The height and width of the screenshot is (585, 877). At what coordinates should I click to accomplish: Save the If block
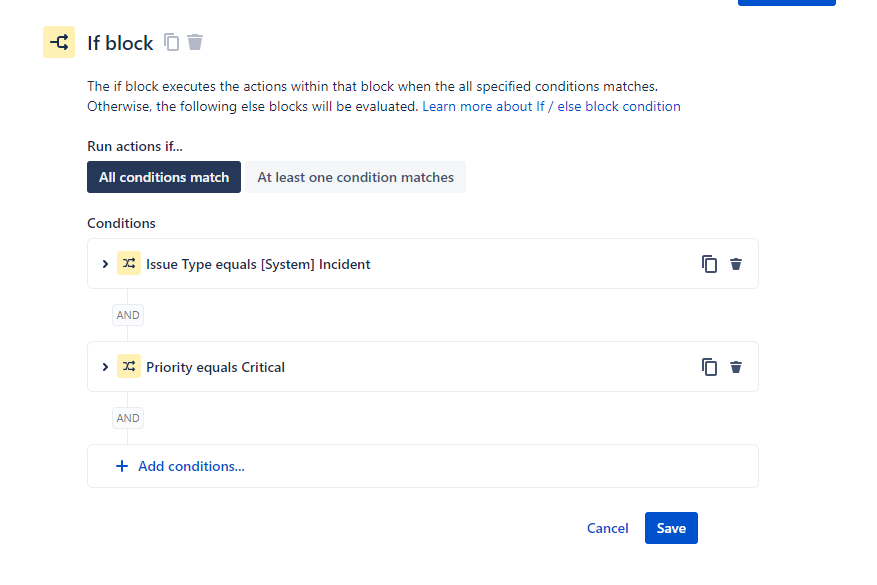(671, 528)
